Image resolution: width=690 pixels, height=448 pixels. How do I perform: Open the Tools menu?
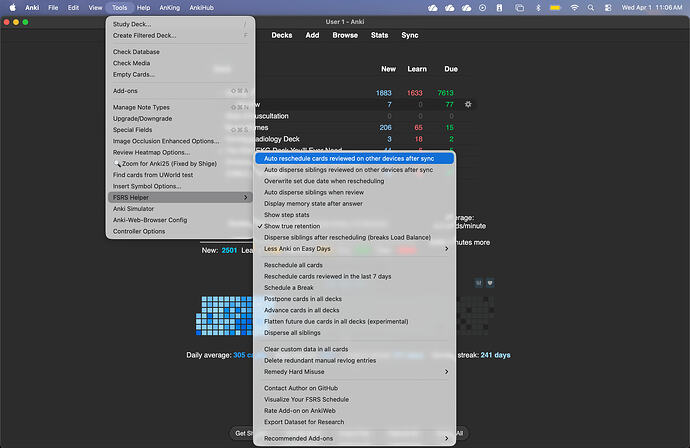pyautogui.click(x=119, y=7)
